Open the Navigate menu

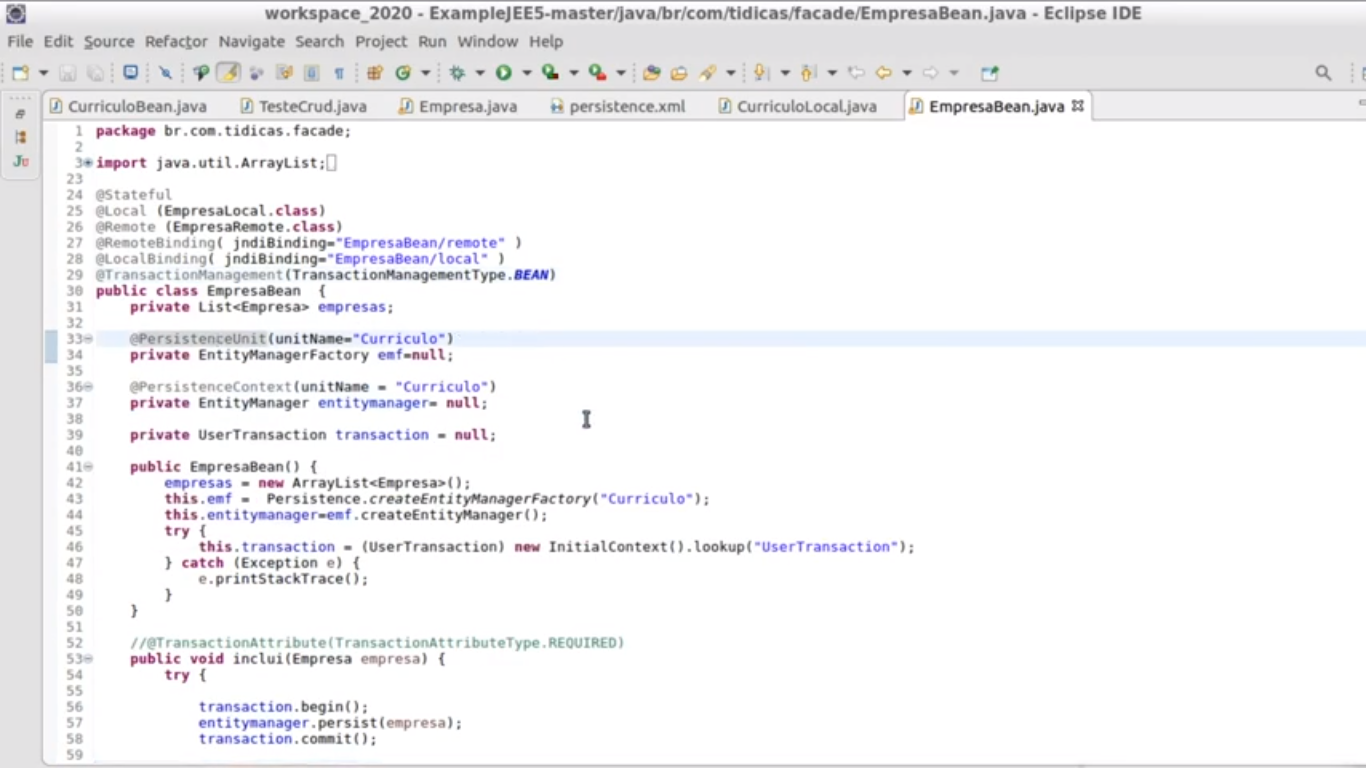252,41
